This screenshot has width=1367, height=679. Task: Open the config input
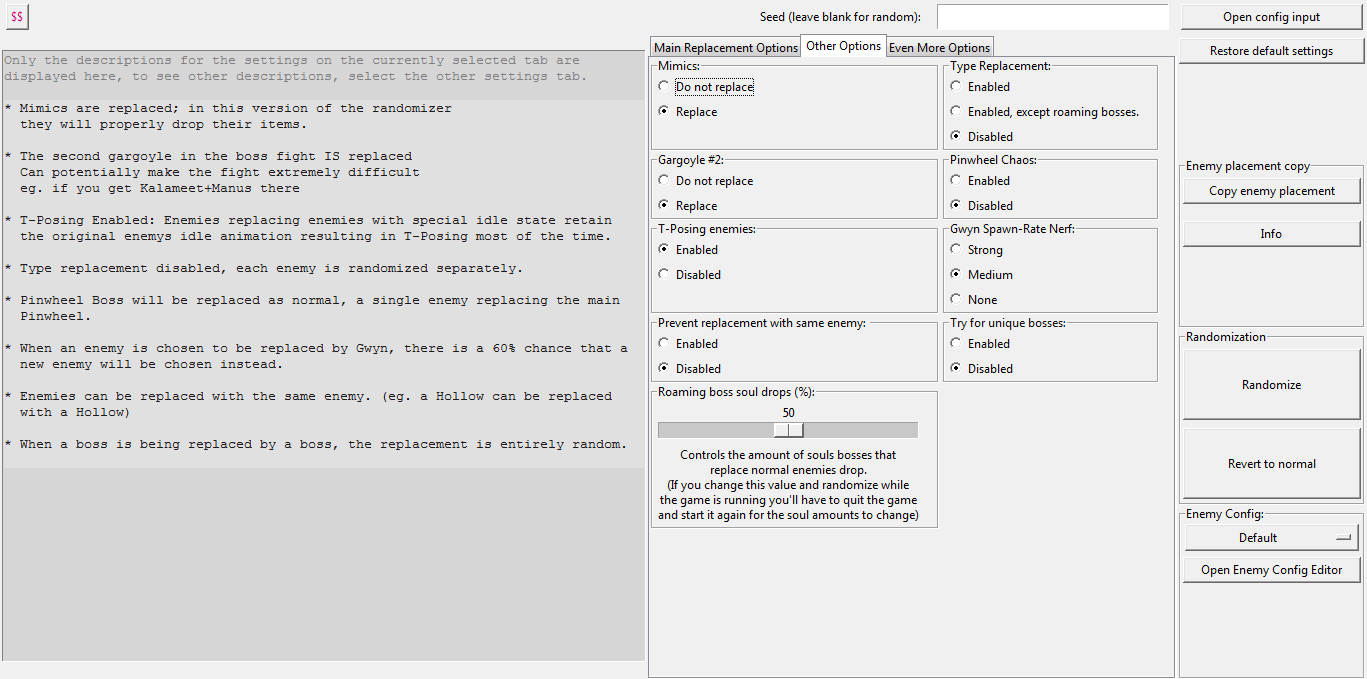[x=1271, y=17]
